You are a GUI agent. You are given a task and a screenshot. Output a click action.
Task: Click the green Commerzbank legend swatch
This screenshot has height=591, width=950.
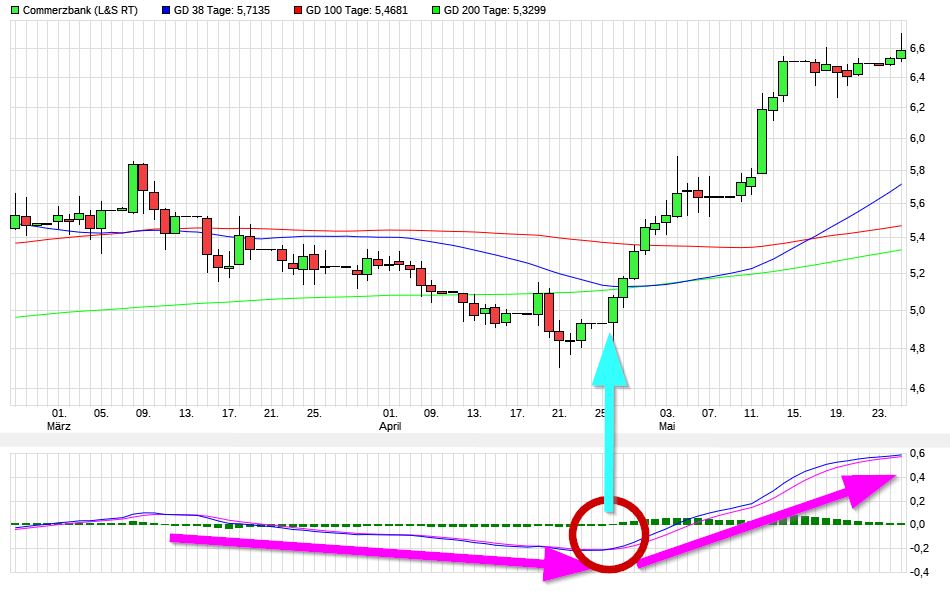15,10
